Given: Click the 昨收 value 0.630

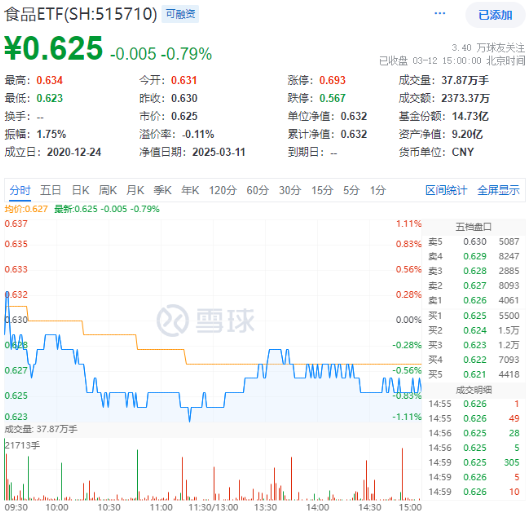Looking at the screenshot, I should [x=184, y=98].
